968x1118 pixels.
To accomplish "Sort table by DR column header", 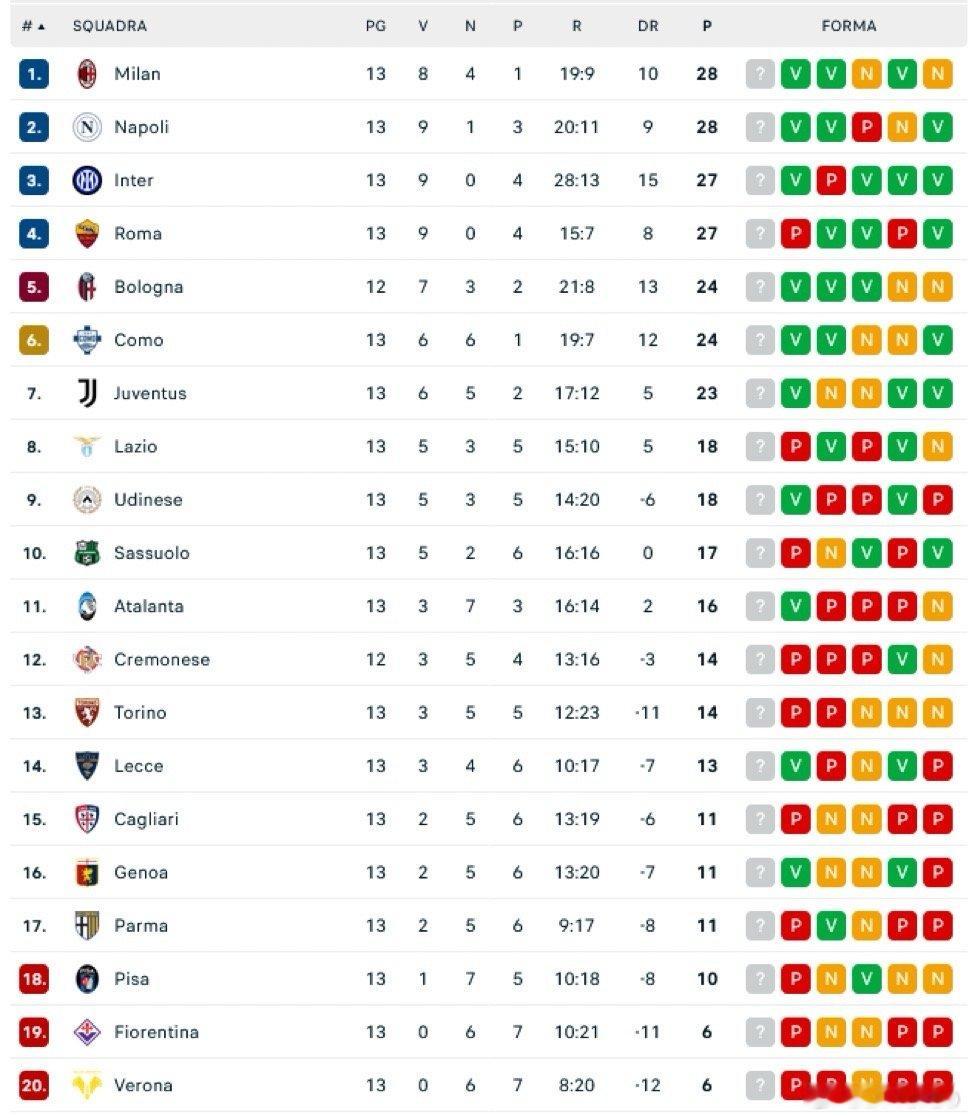I will pos(648,26).
